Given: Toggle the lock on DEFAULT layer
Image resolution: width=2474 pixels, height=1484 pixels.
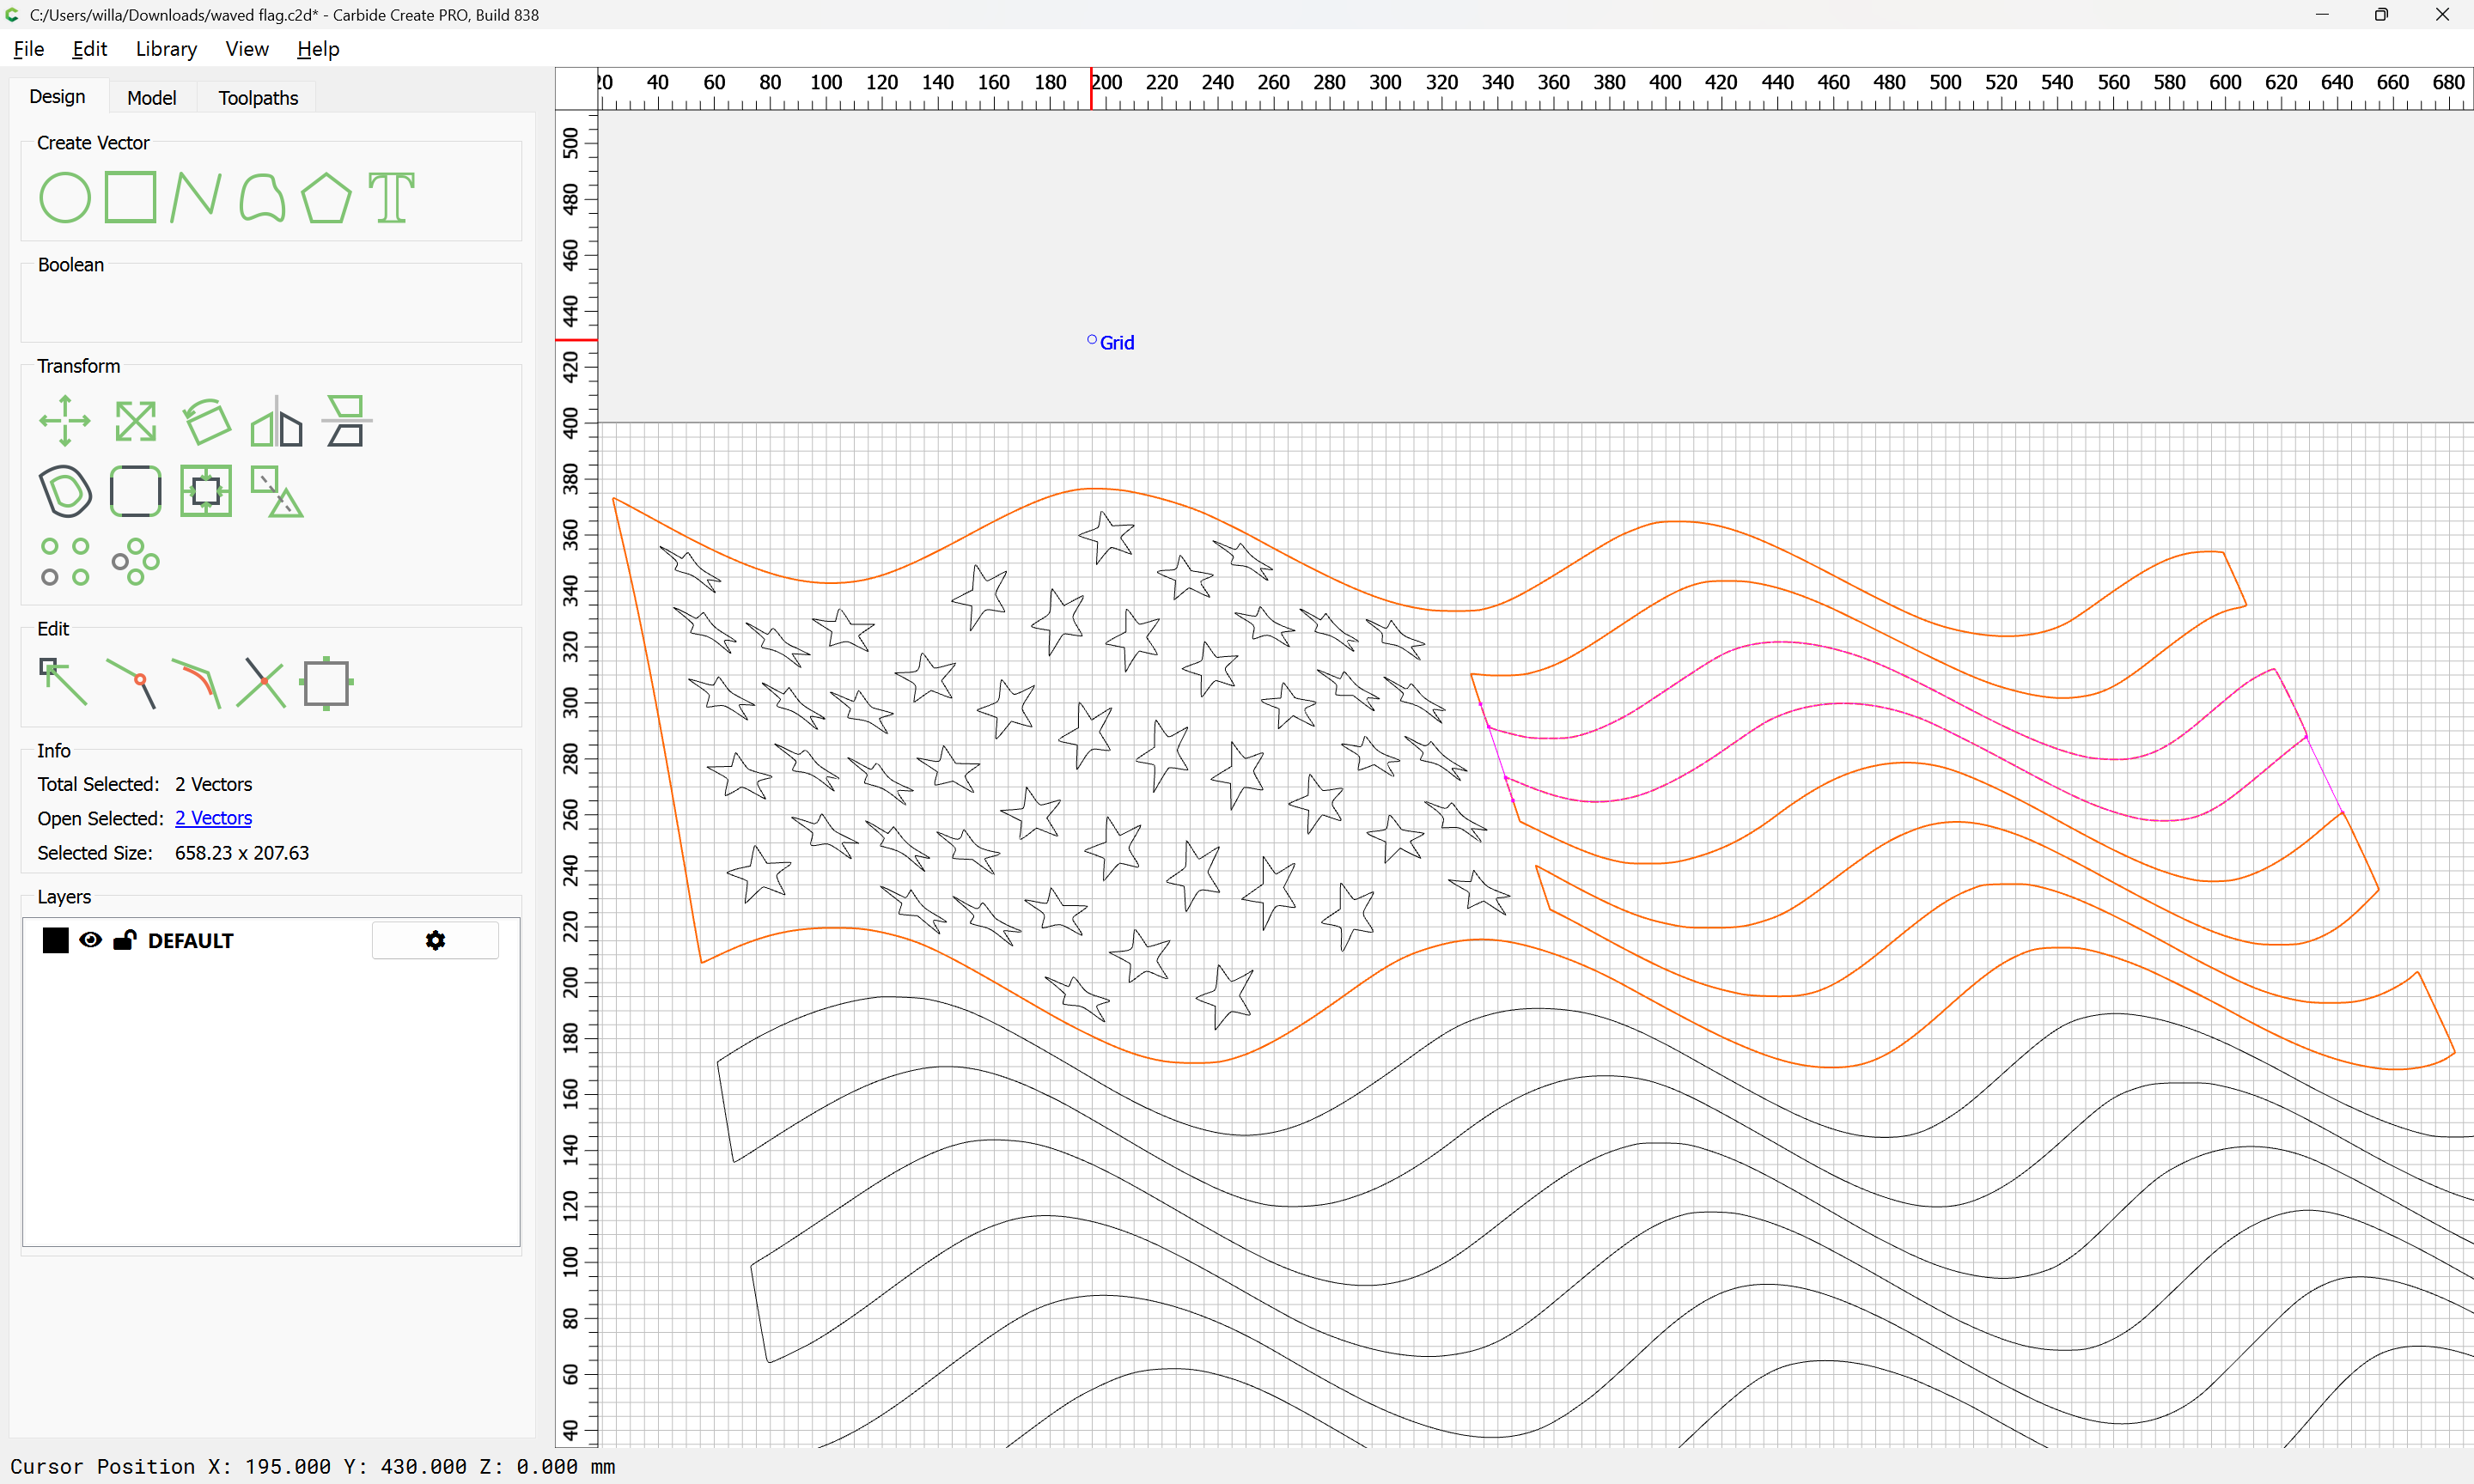Looking at the screenshot, I should (x=125, y=940).
